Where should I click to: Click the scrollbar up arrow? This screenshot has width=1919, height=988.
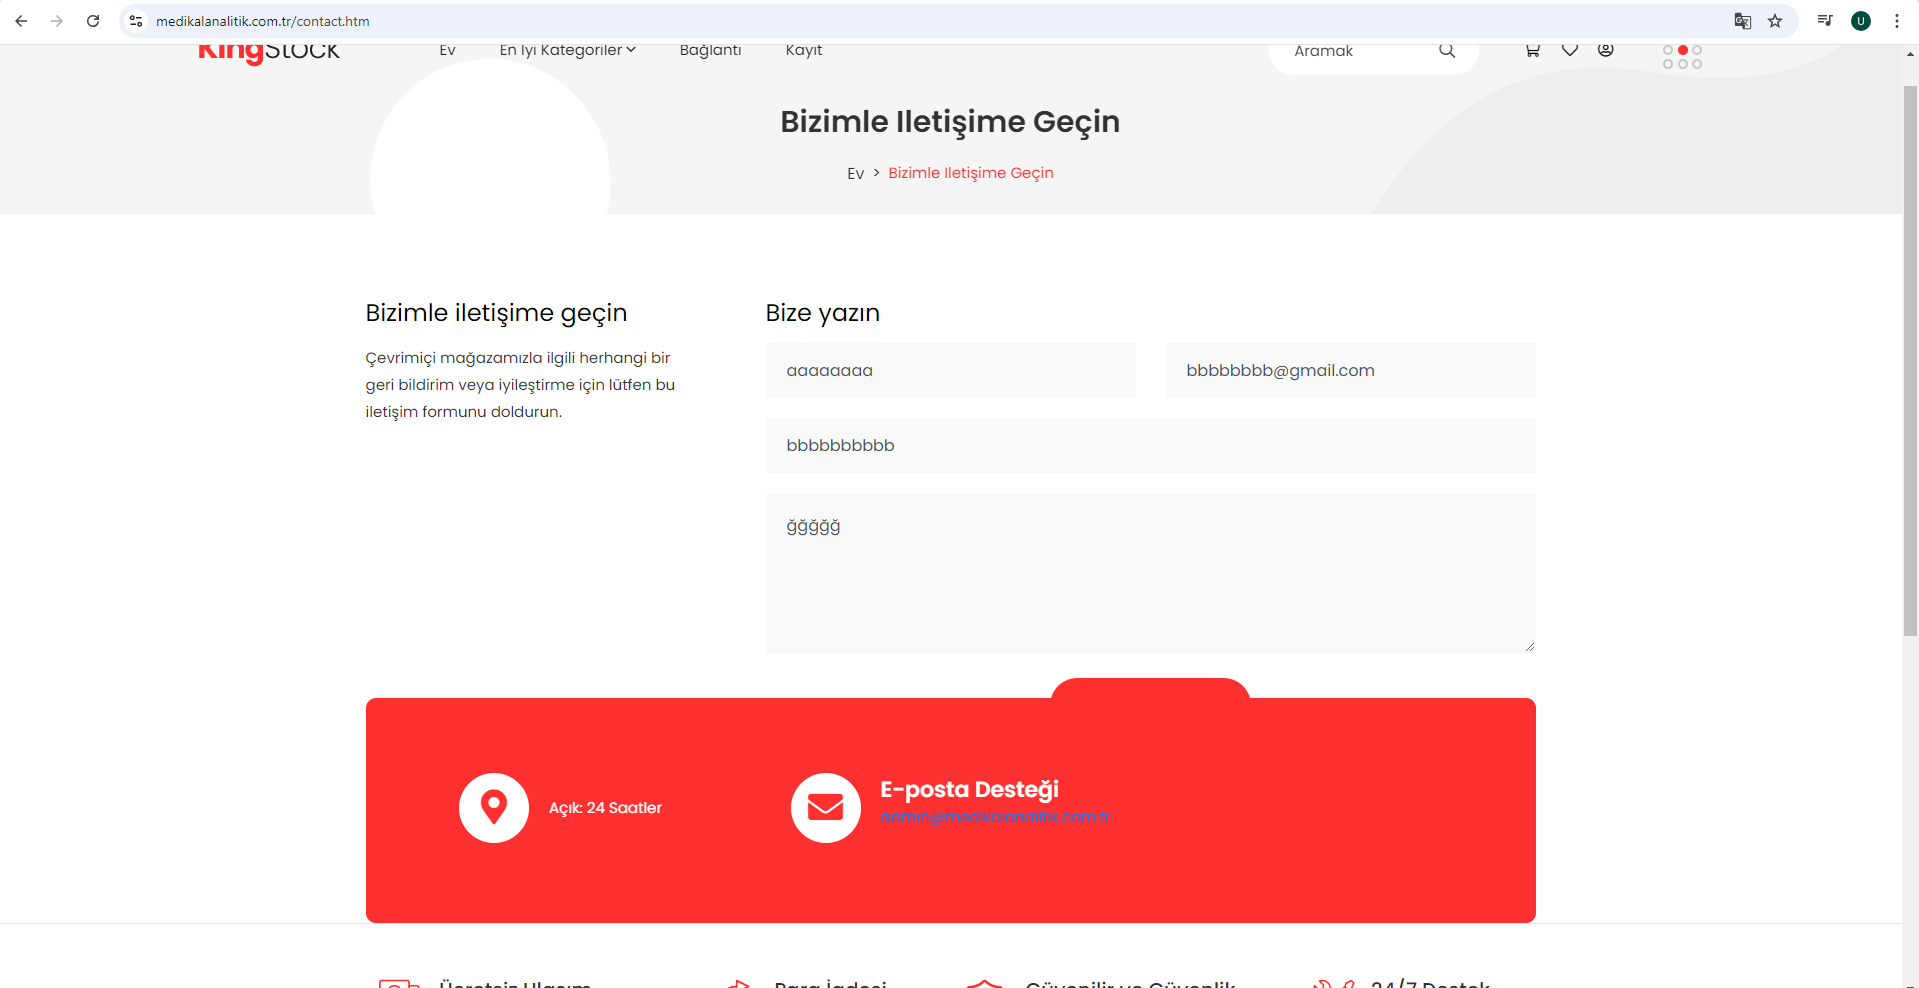[1910, 55]
